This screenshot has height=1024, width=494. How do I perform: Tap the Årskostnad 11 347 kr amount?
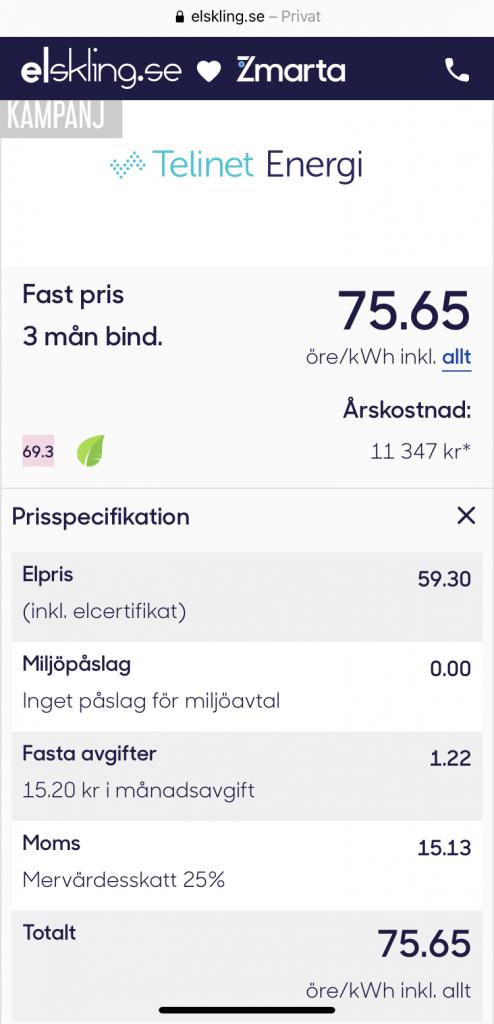420,451
